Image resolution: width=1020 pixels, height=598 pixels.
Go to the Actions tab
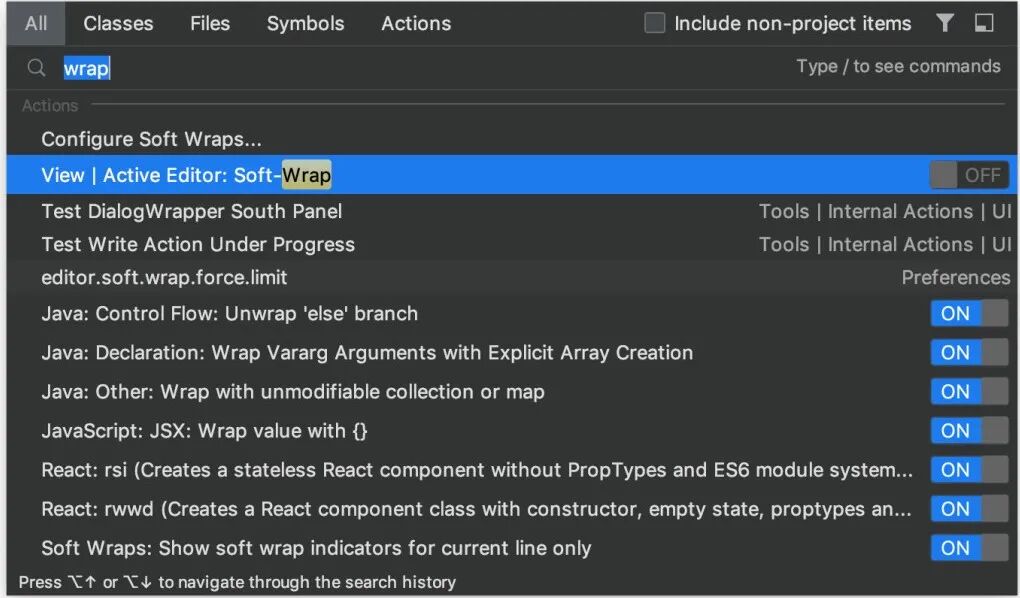point(416,23)
